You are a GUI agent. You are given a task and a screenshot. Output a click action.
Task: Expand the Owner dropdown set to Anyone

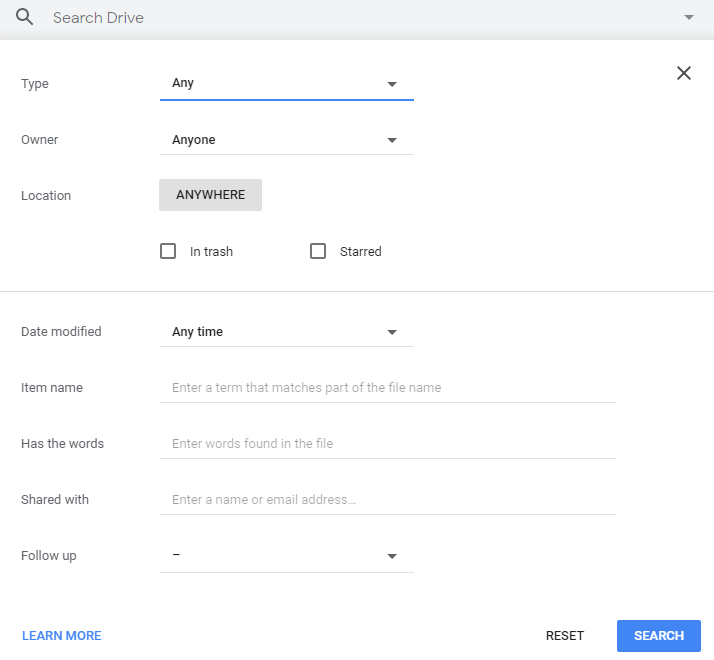286,140
